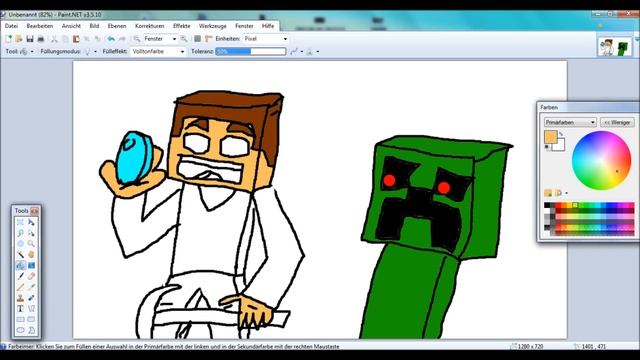Click the zoom out magnifier icon
The height and width of the screenshot is (360, 640).
coord(137,39)
